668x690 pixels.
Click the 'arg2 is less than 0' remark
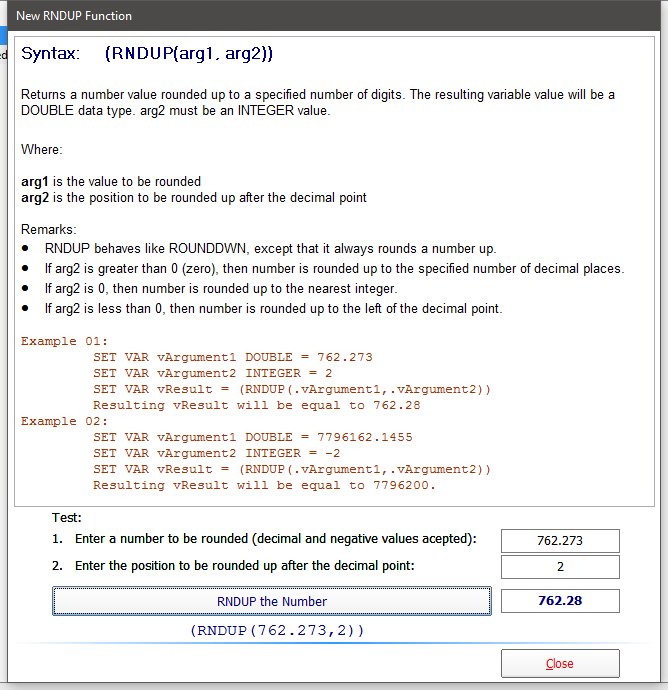pos(273,308)
